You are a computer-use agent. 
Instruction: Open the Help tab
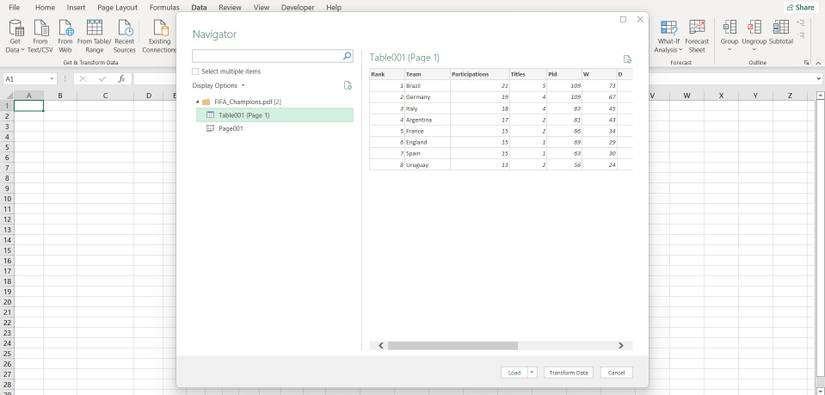pos(334,7)
